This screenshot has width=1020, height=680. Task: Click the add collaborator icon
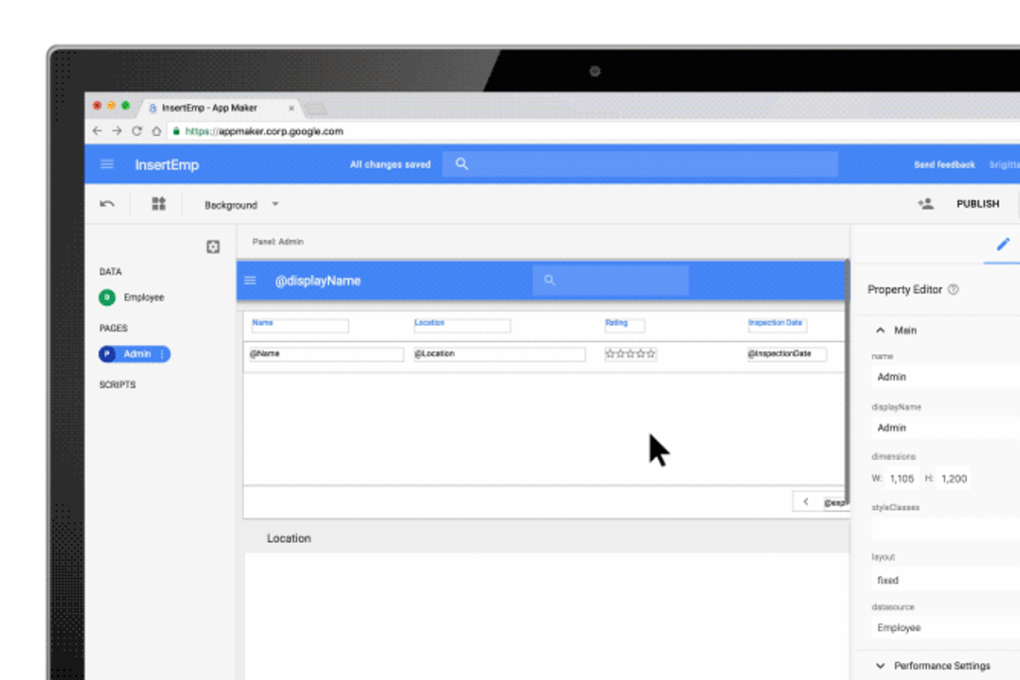click(x=926, y=204)
